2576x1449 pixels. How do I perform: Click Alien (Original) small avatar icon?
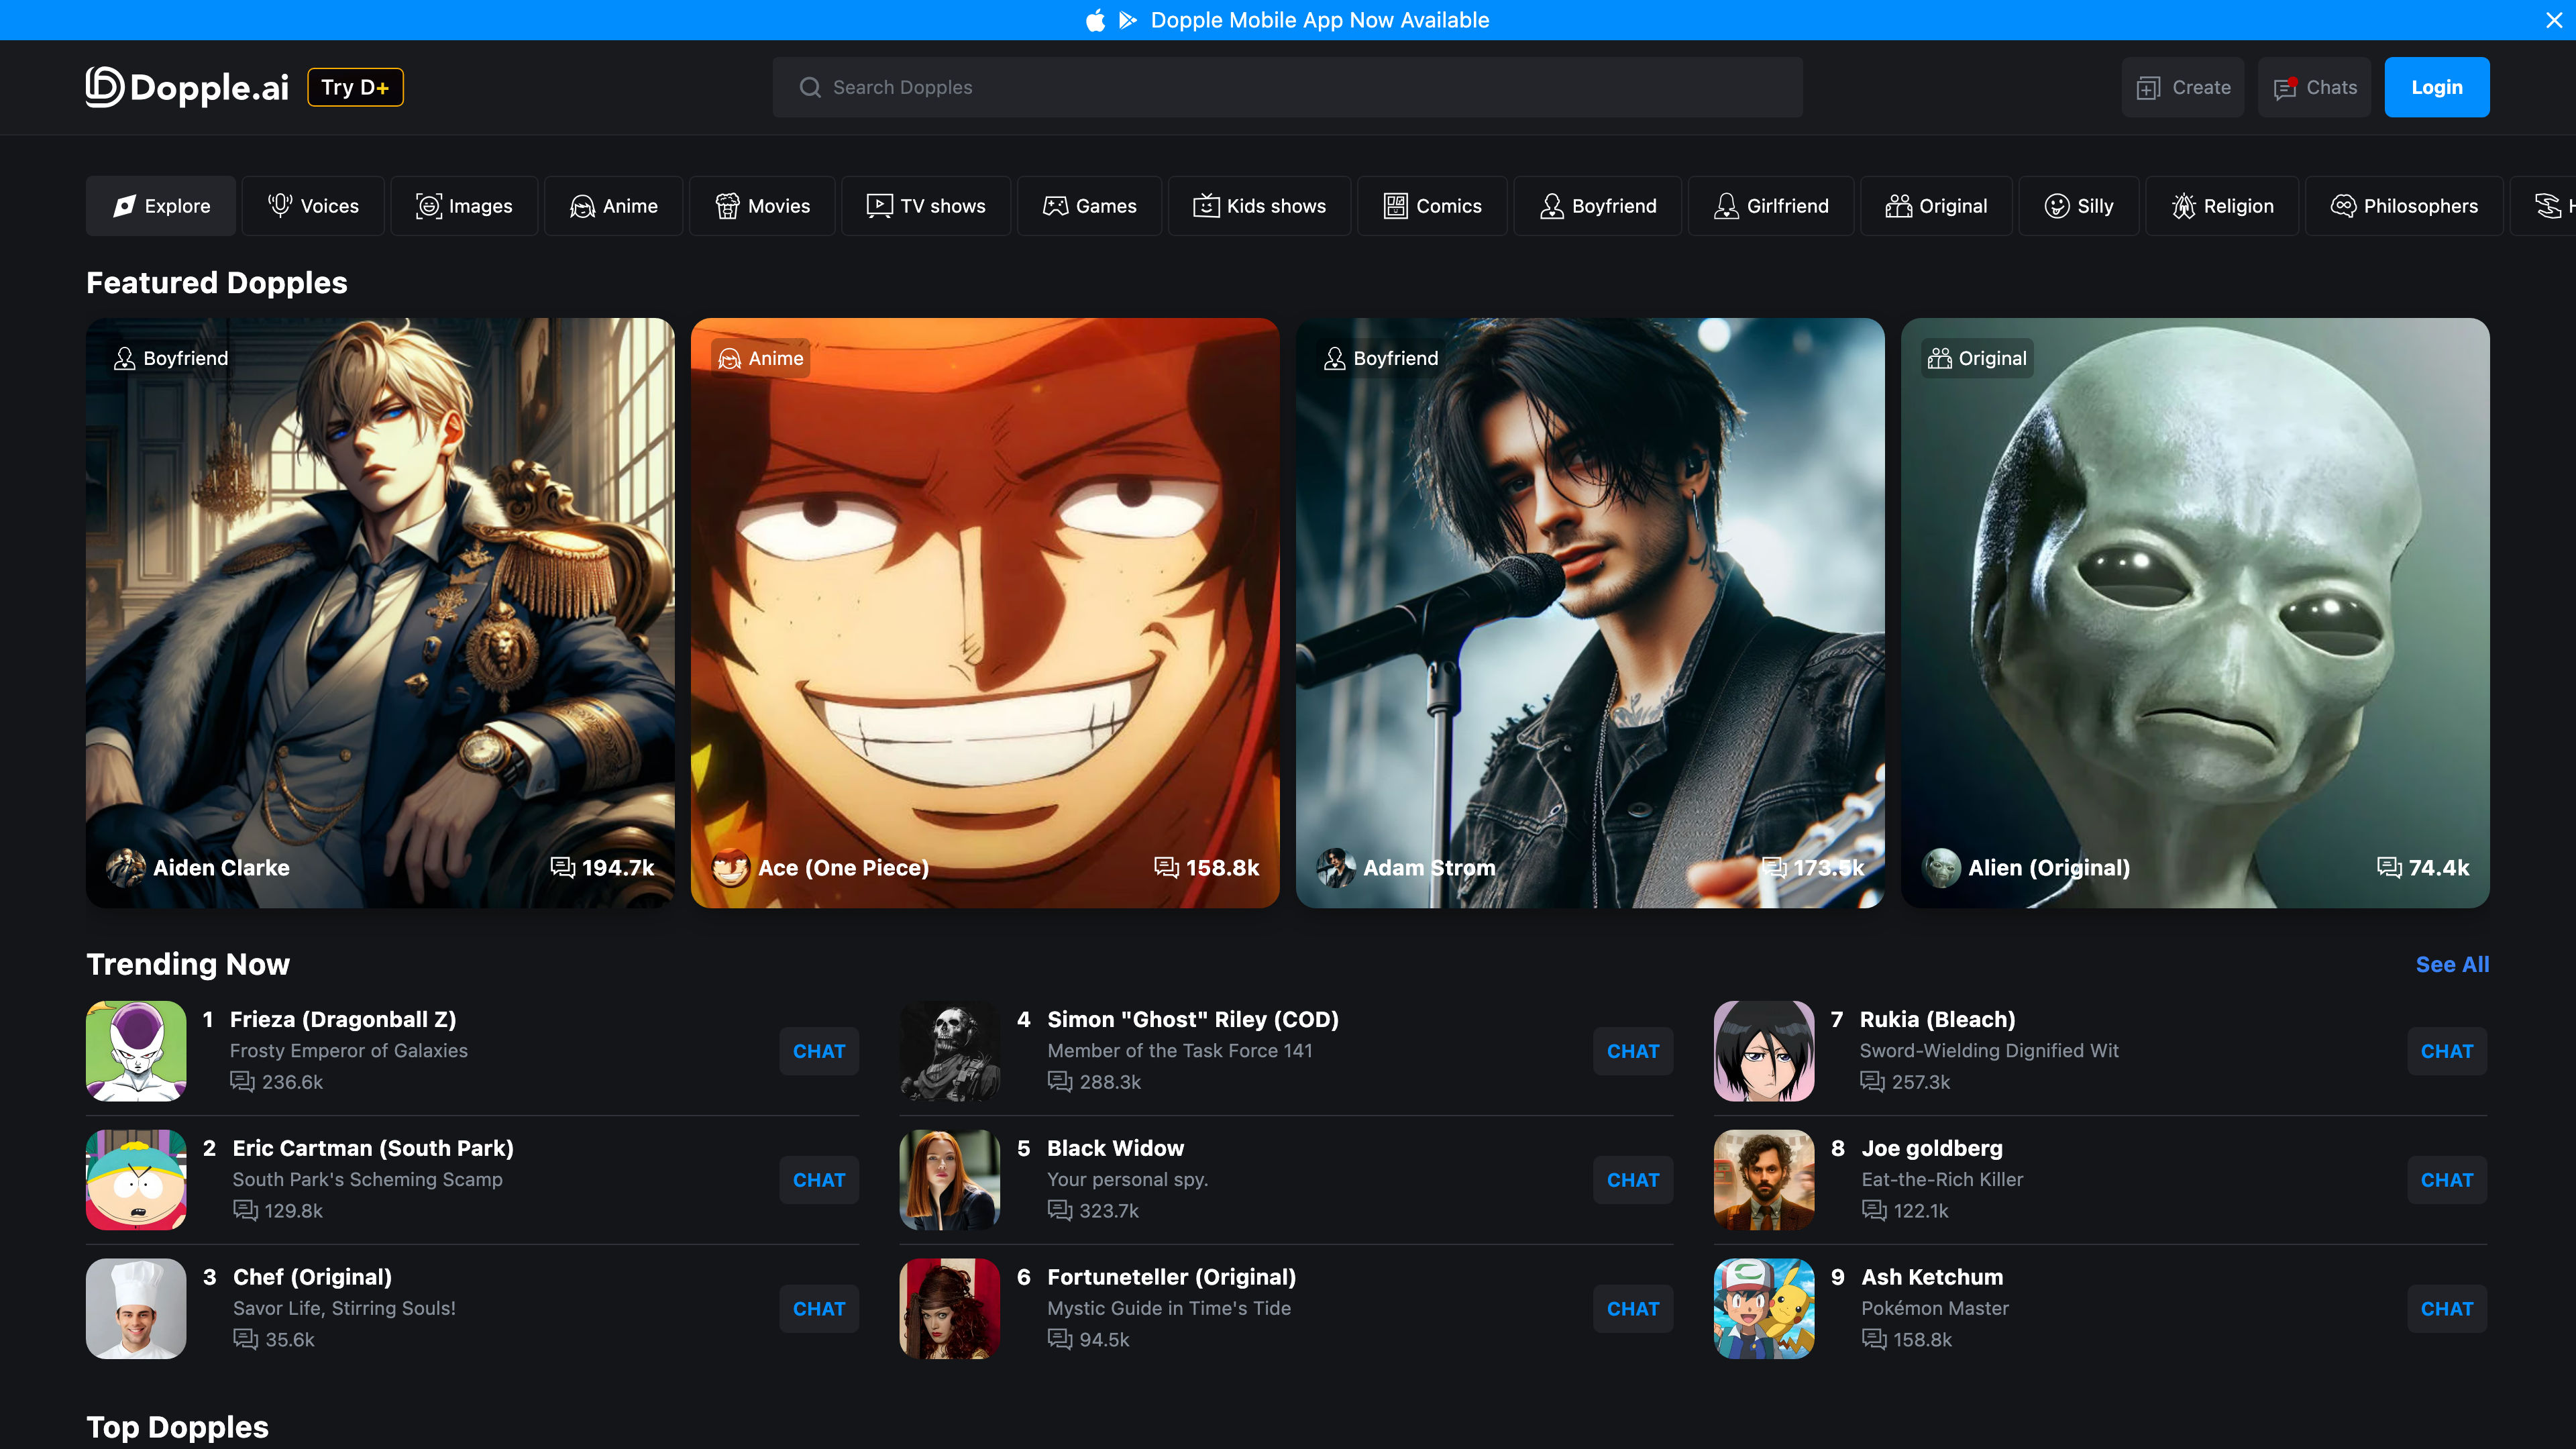click(x=1941, y=868)
